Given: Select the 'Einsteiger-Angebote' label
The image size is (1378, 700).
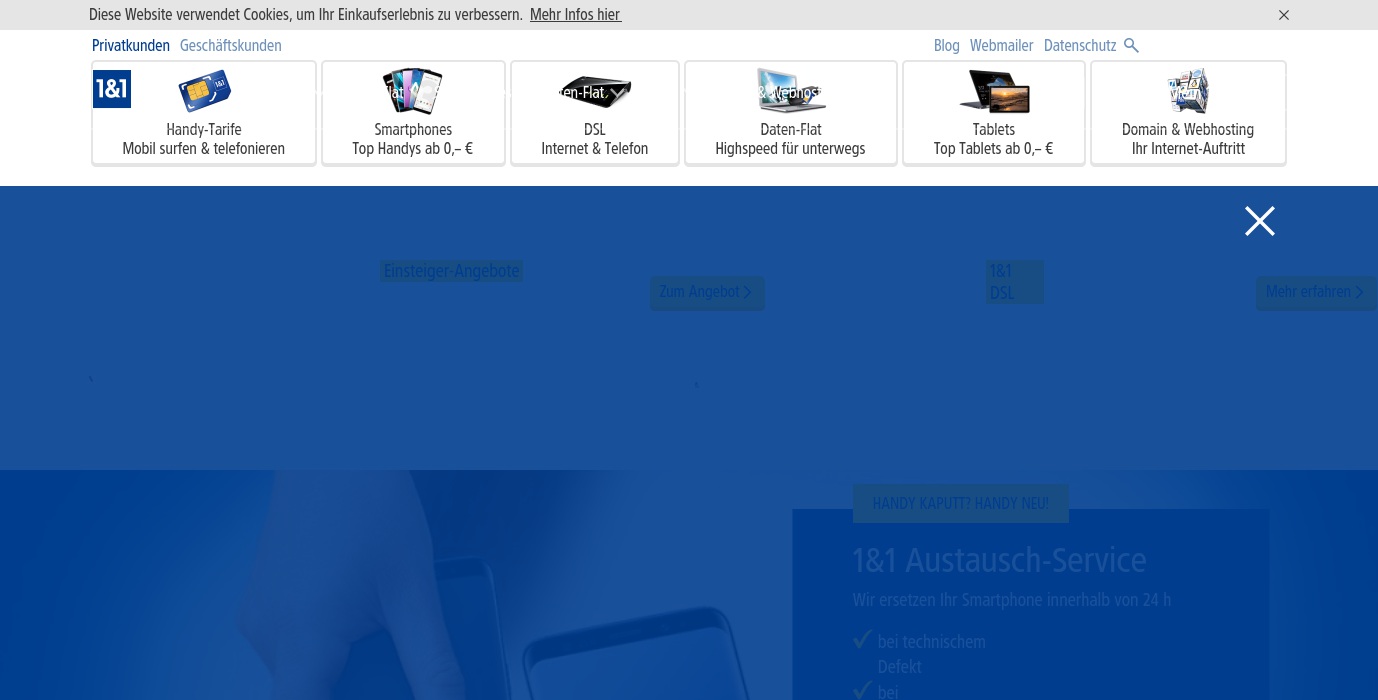Looking at the screenshot, I should pyautogui.click(x=452, y=272).
